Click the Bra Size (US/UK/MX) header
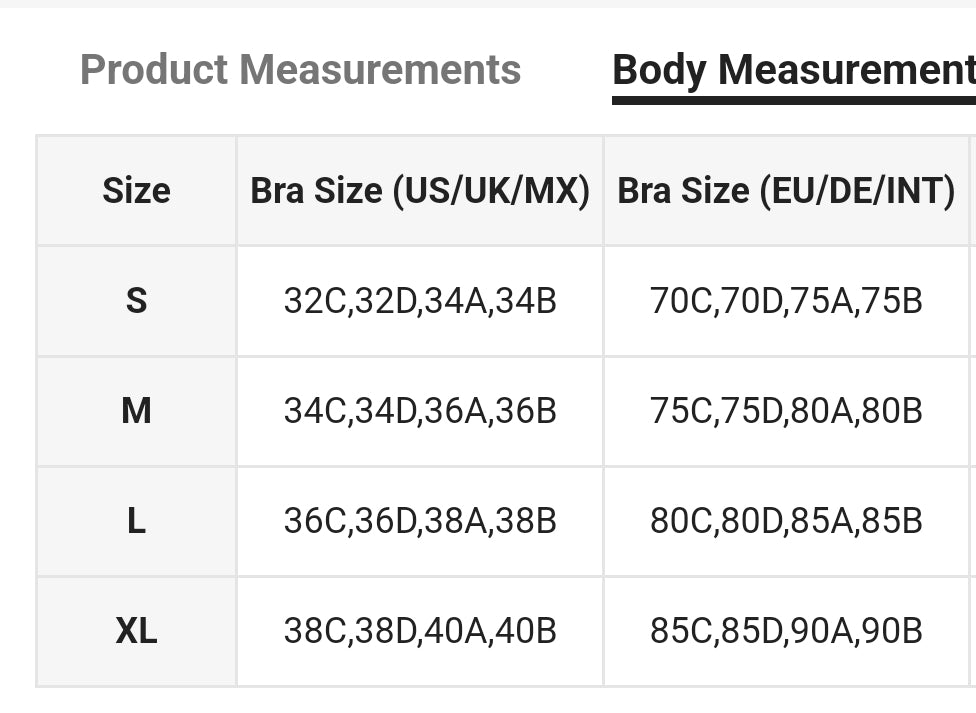Screen dimensions: 976x713 (x=420, y=190)
